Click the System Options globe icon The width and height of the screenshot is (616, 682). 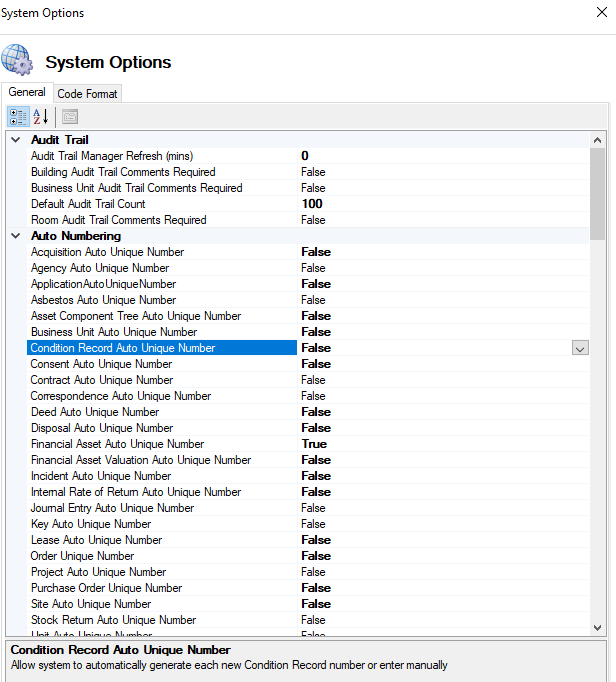pyautogui.click(x=17, y=61)
